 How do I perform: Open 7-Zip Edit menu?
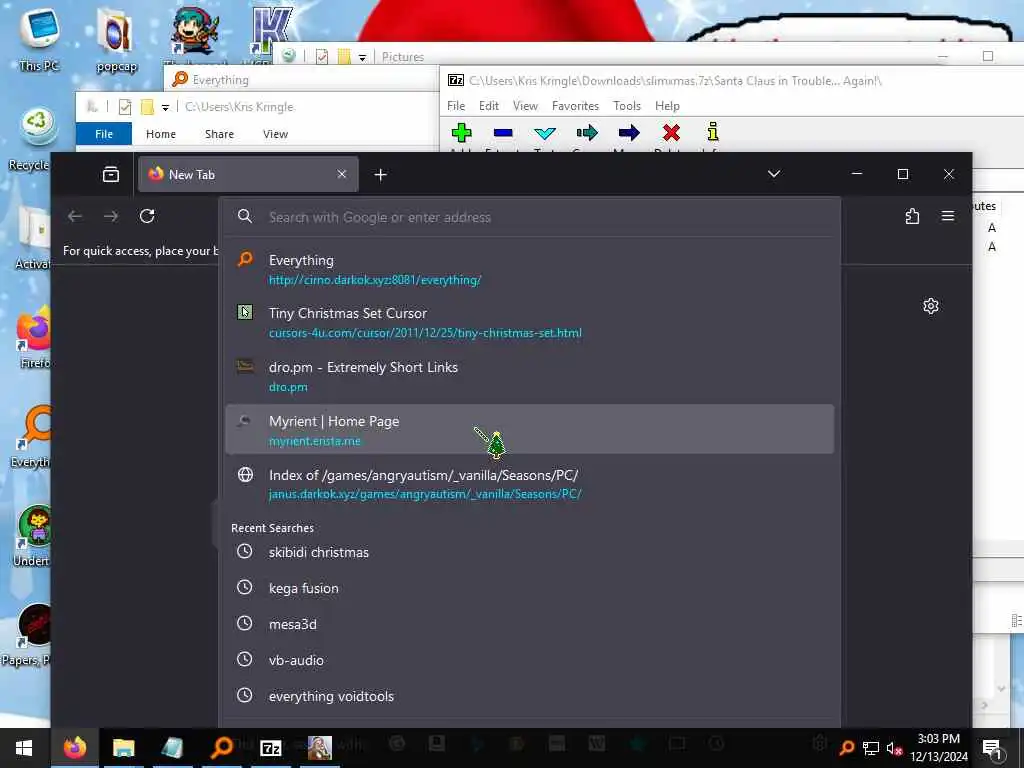pos(488,106)
